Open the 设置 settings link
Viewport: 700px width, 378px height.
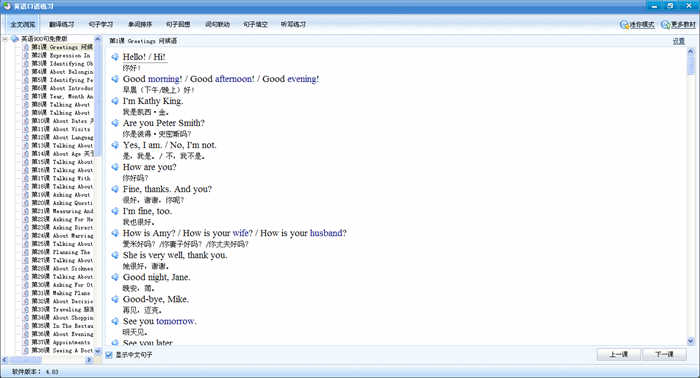pos(679,41)
